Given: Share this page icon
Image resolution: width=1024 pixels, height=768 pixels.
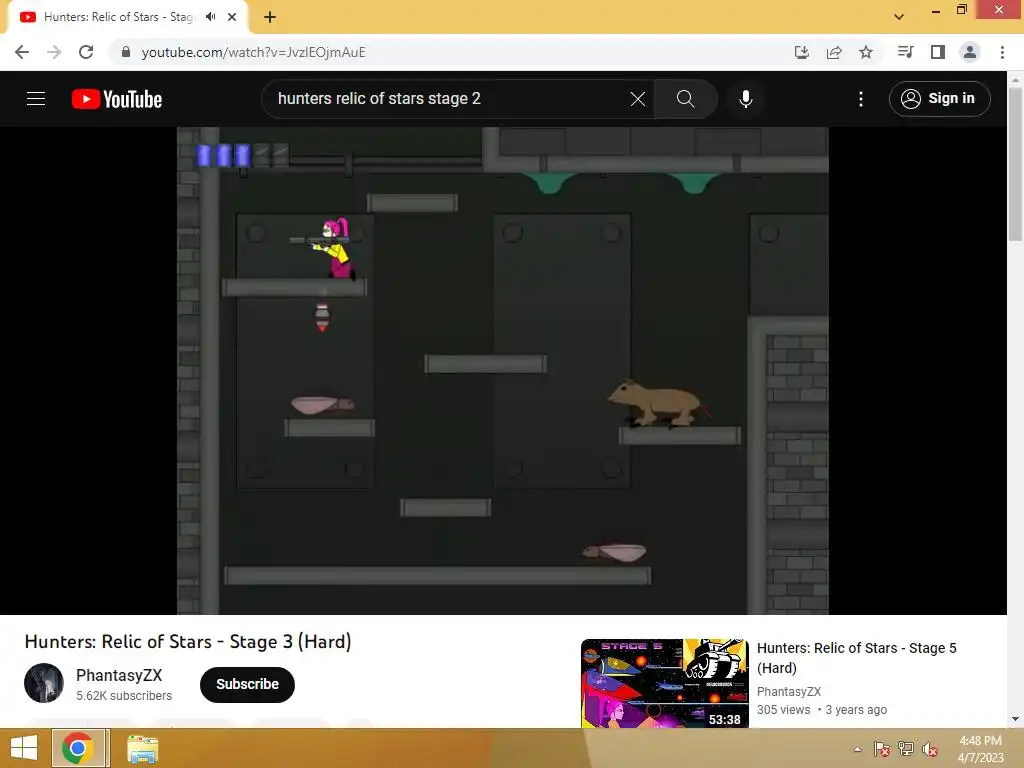Looking at the screenshot, I should click(834, 52).
